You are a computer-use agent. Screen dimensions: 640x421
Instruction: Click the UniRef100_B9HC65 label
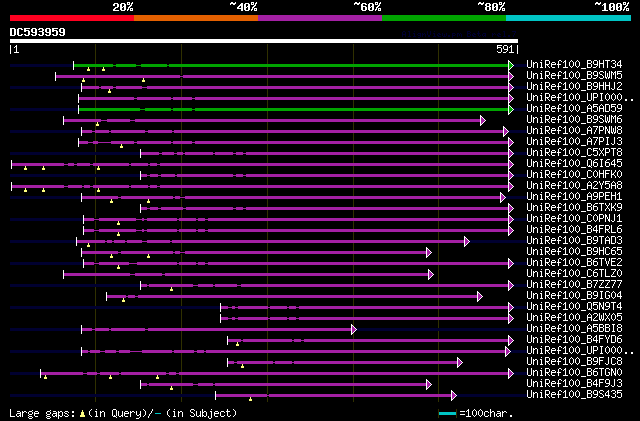(x=574, y=252)
